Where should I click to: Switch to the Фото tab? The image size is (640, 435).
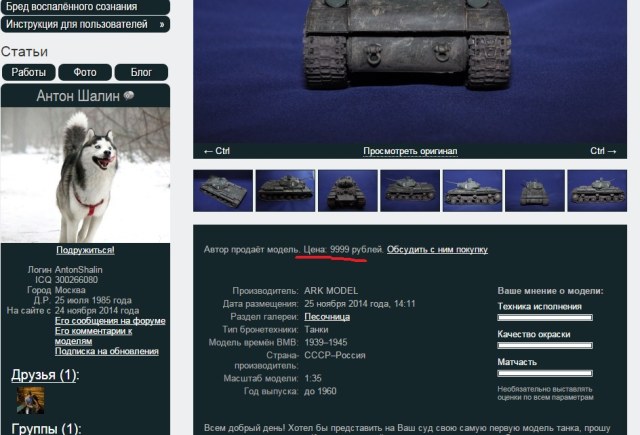pos(85,72)
